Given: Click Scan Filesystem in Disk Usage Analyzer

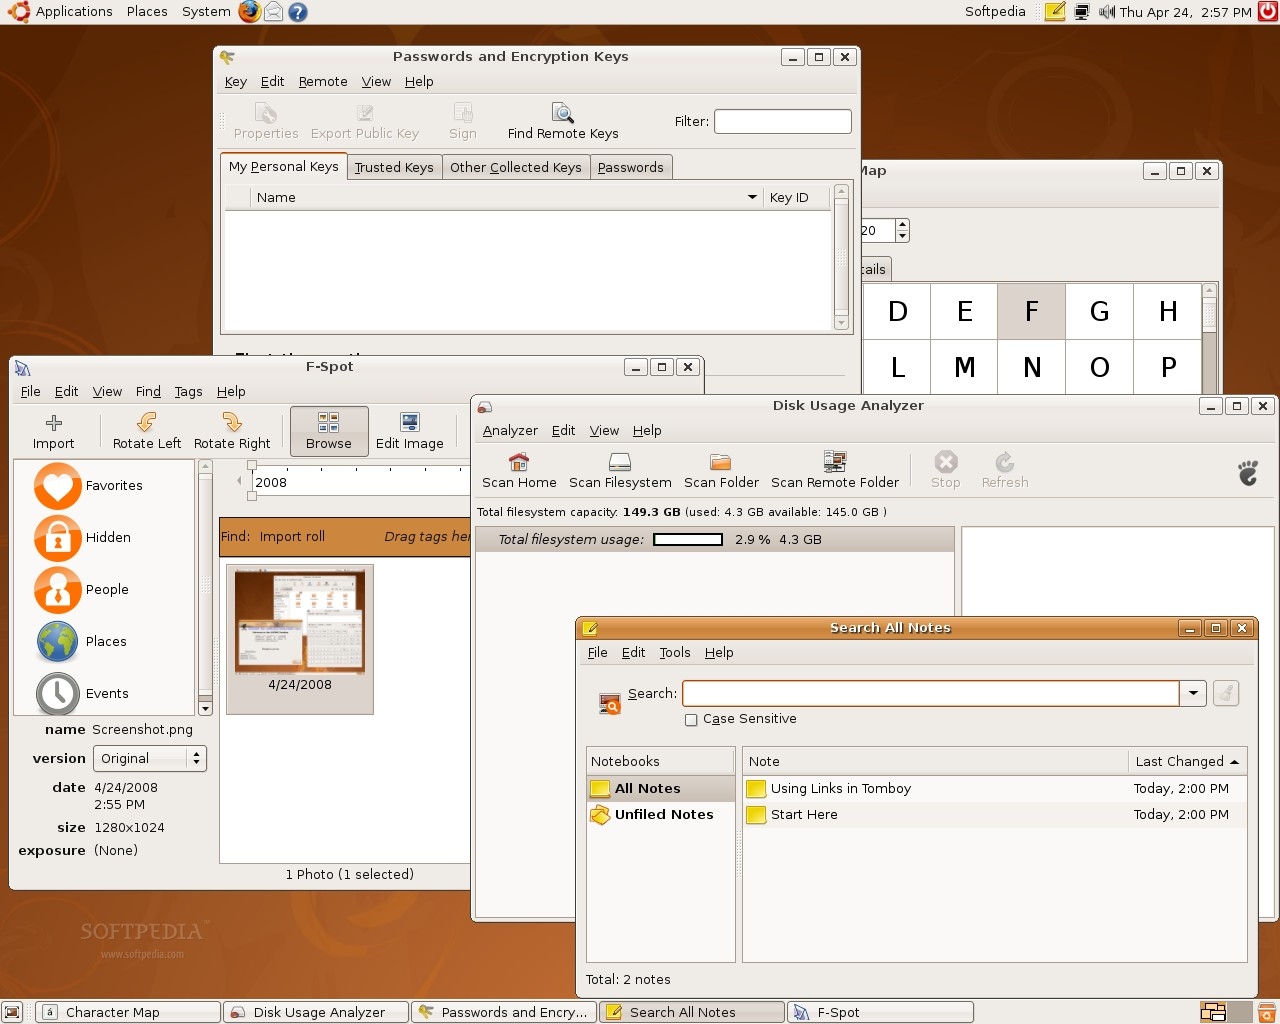Looking at the screenshot, I should 620,470.
